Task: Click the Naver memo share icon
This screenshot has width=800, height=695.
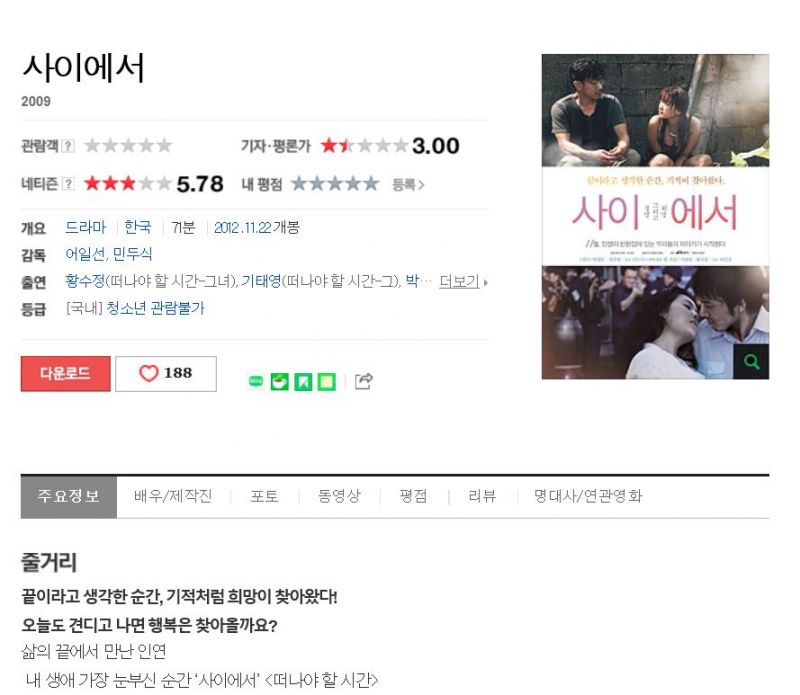Action: pos(327,382)
